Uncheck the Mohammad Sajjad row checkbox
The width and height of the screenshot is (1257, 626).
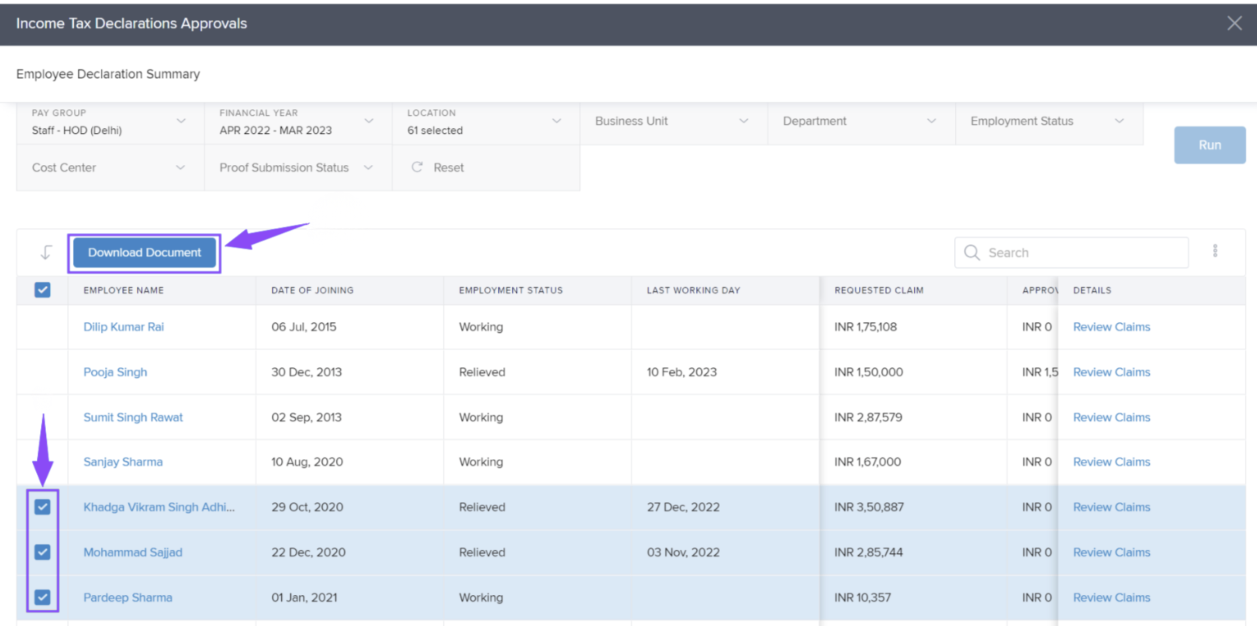(42, 552)
